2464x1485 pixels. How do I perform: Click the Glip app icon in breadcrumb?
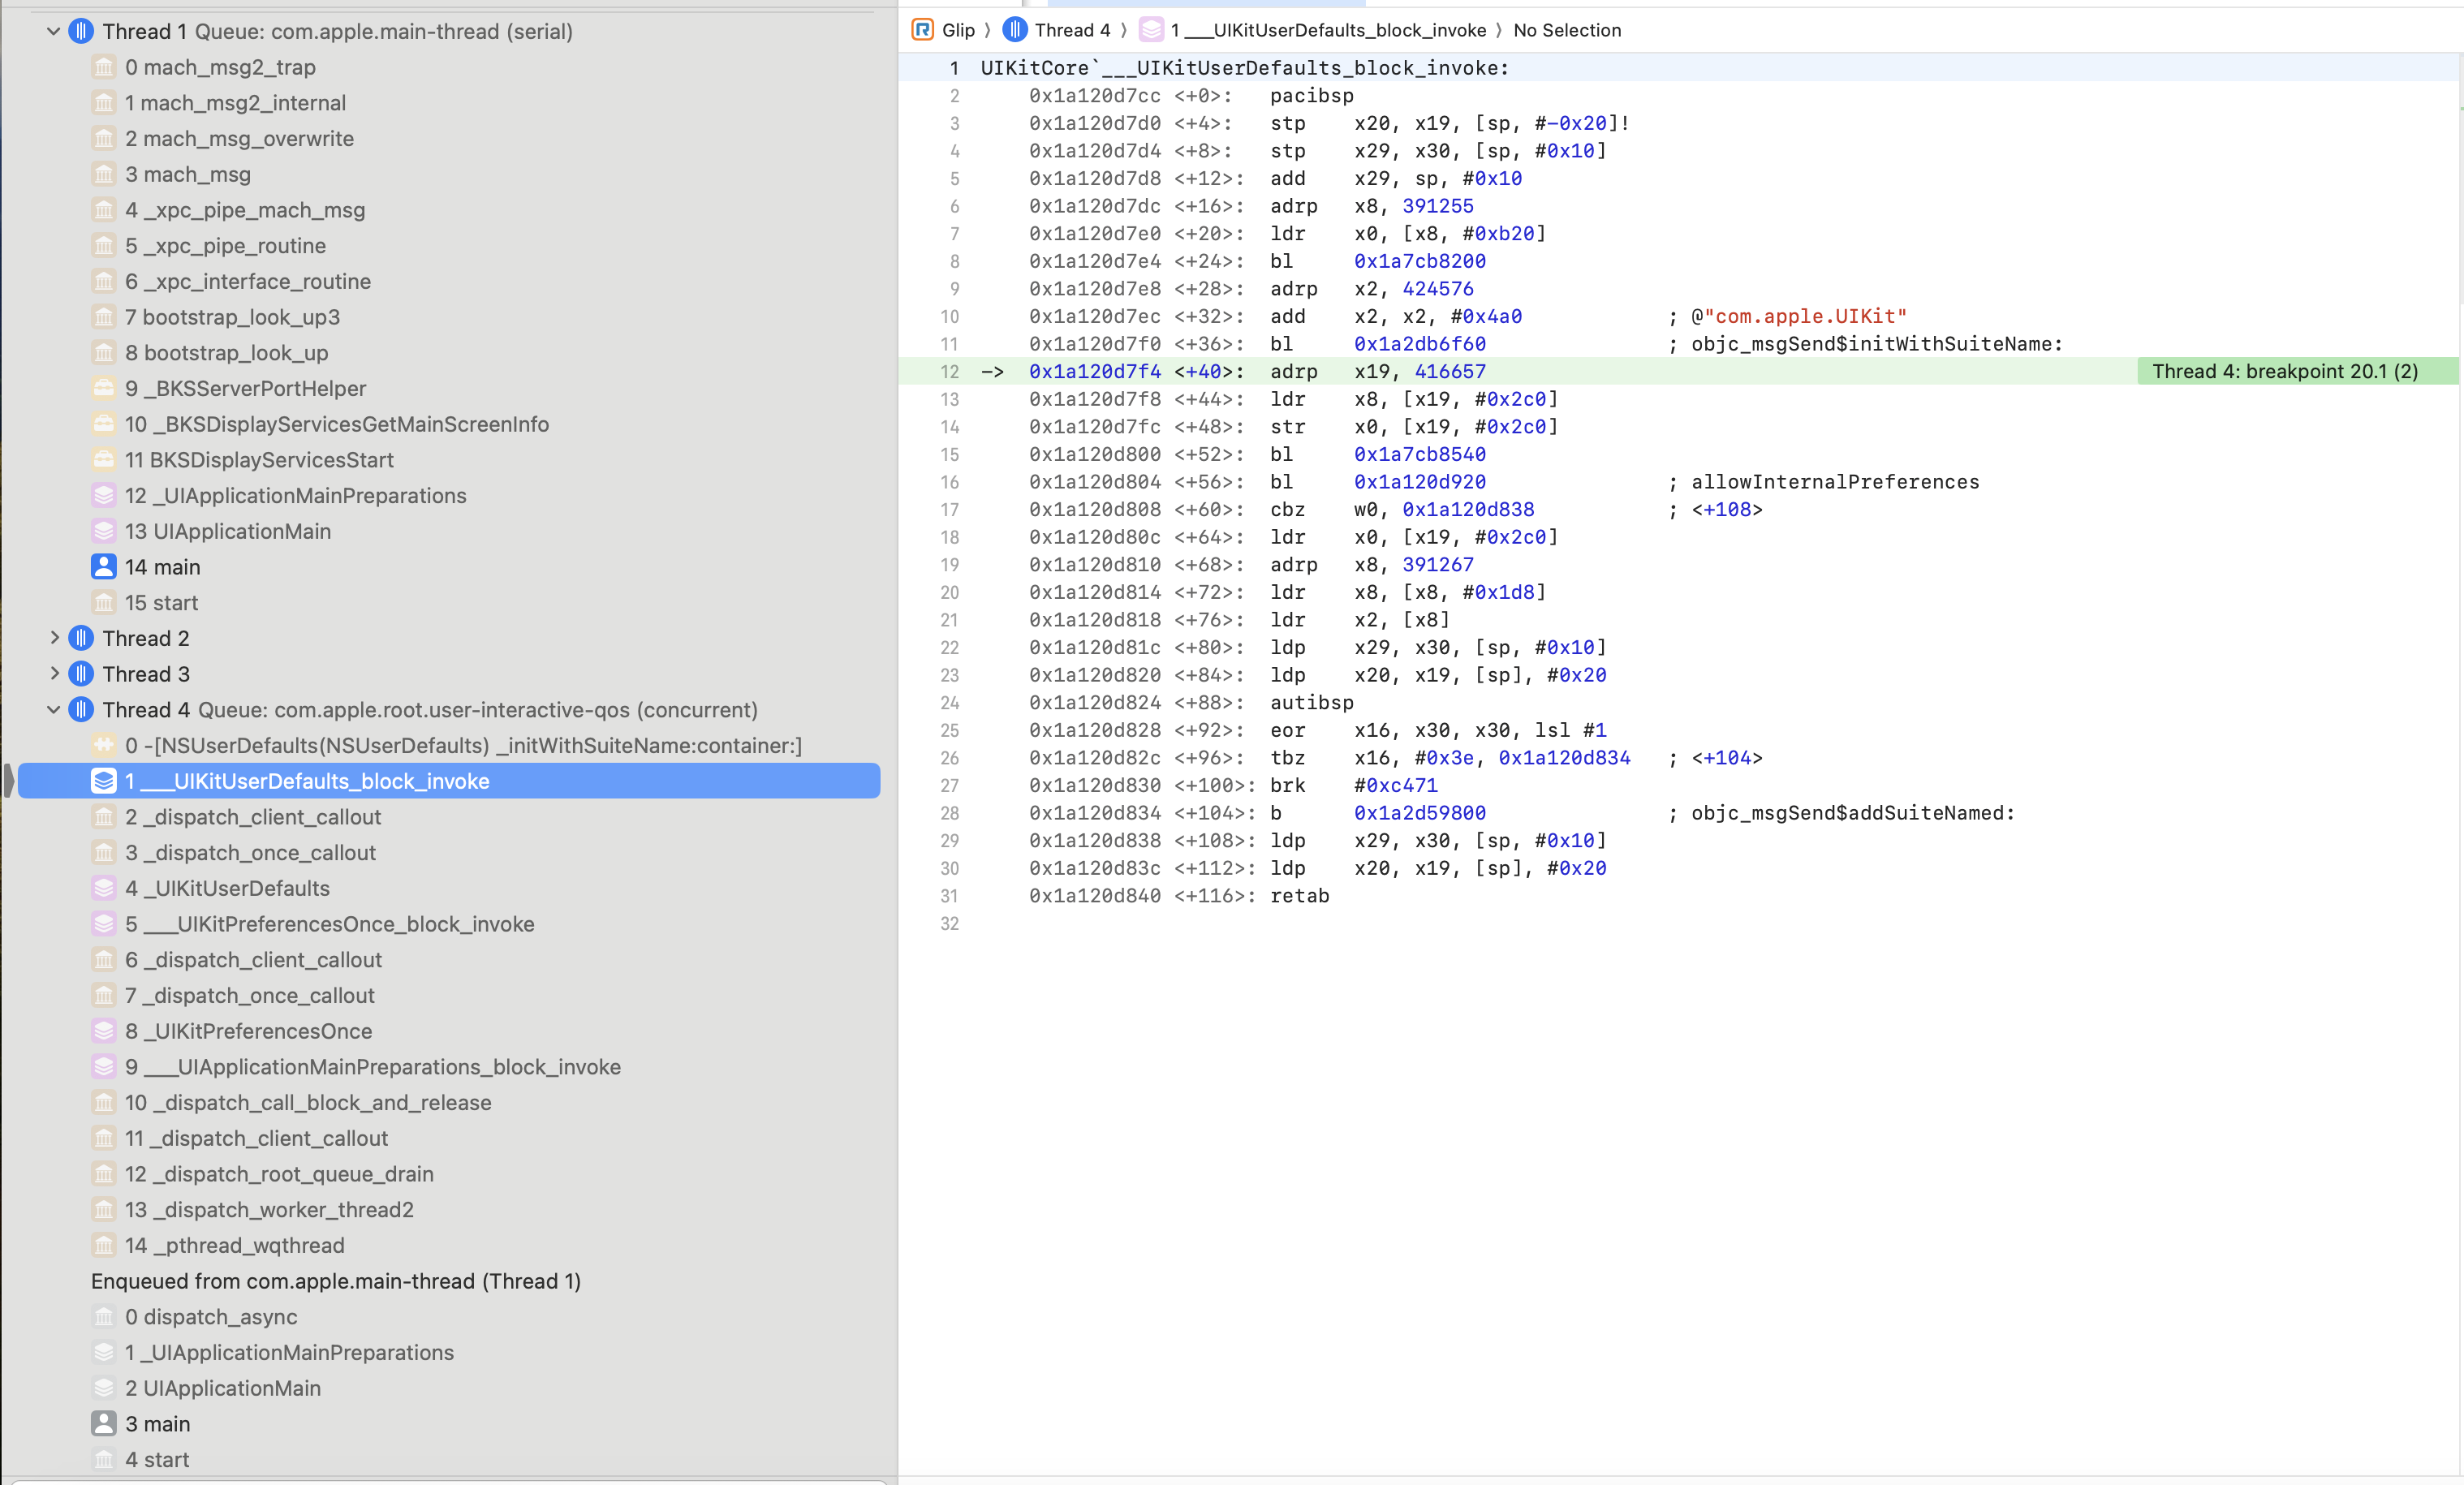pyautogui.click(x=922, y=30)
